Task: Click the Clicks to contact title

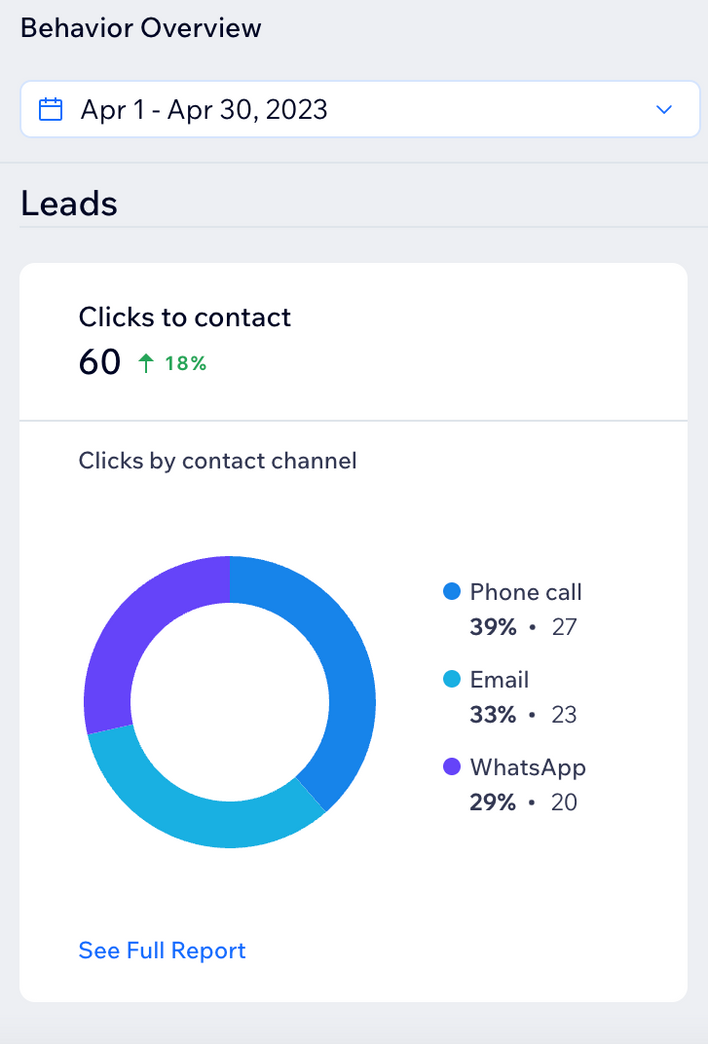Action: click(185, 317)
